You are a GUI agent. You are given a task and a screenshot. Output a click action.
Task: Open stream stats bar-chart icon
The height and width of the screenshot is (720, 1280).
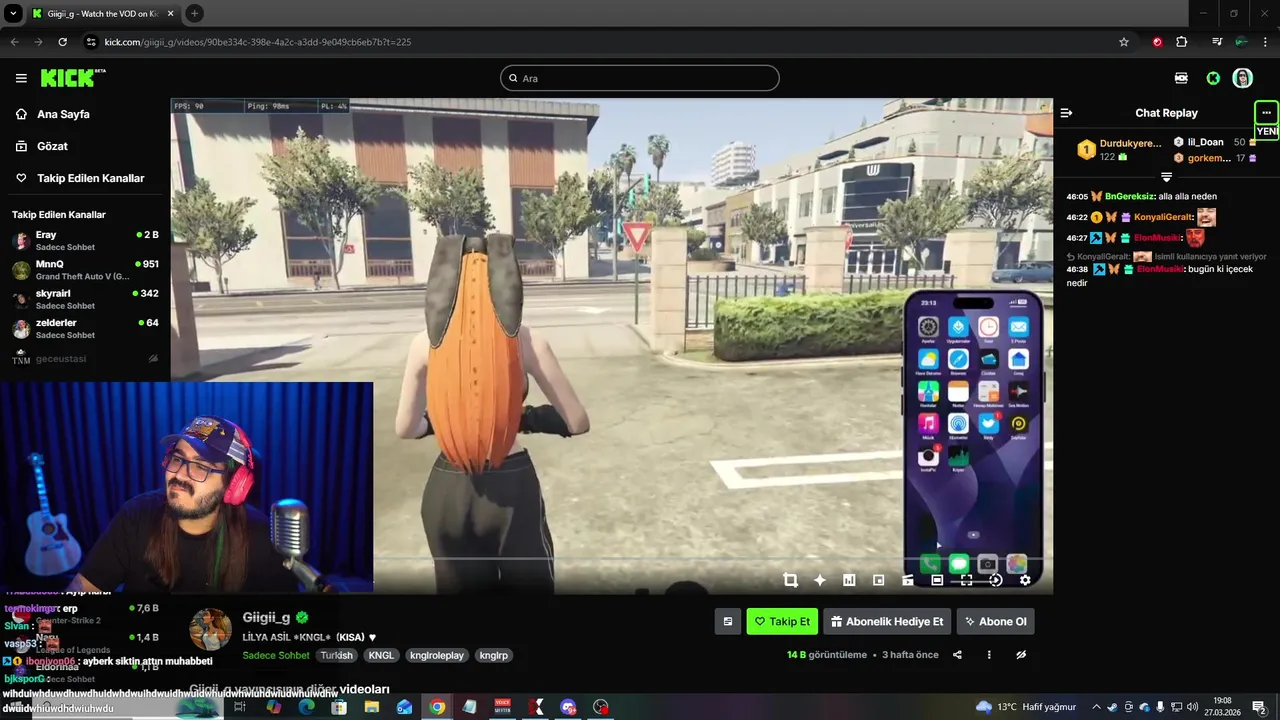pos(849,580)
